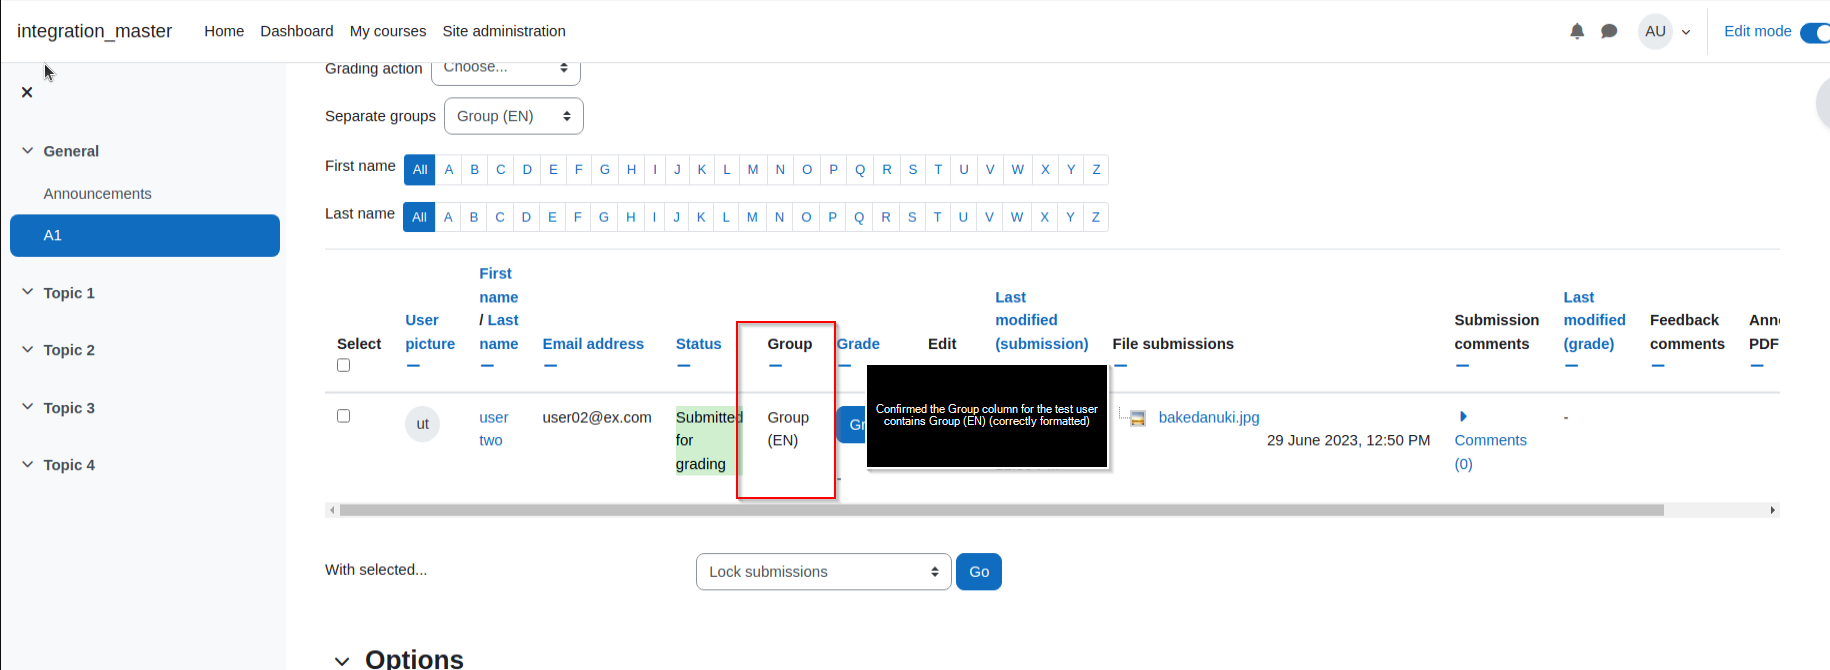Hide the Submission comments column dash icon
Image resolution: width=1830 pixels, height=670 pixels.
pyautogui.click(x=1462, y=366)
